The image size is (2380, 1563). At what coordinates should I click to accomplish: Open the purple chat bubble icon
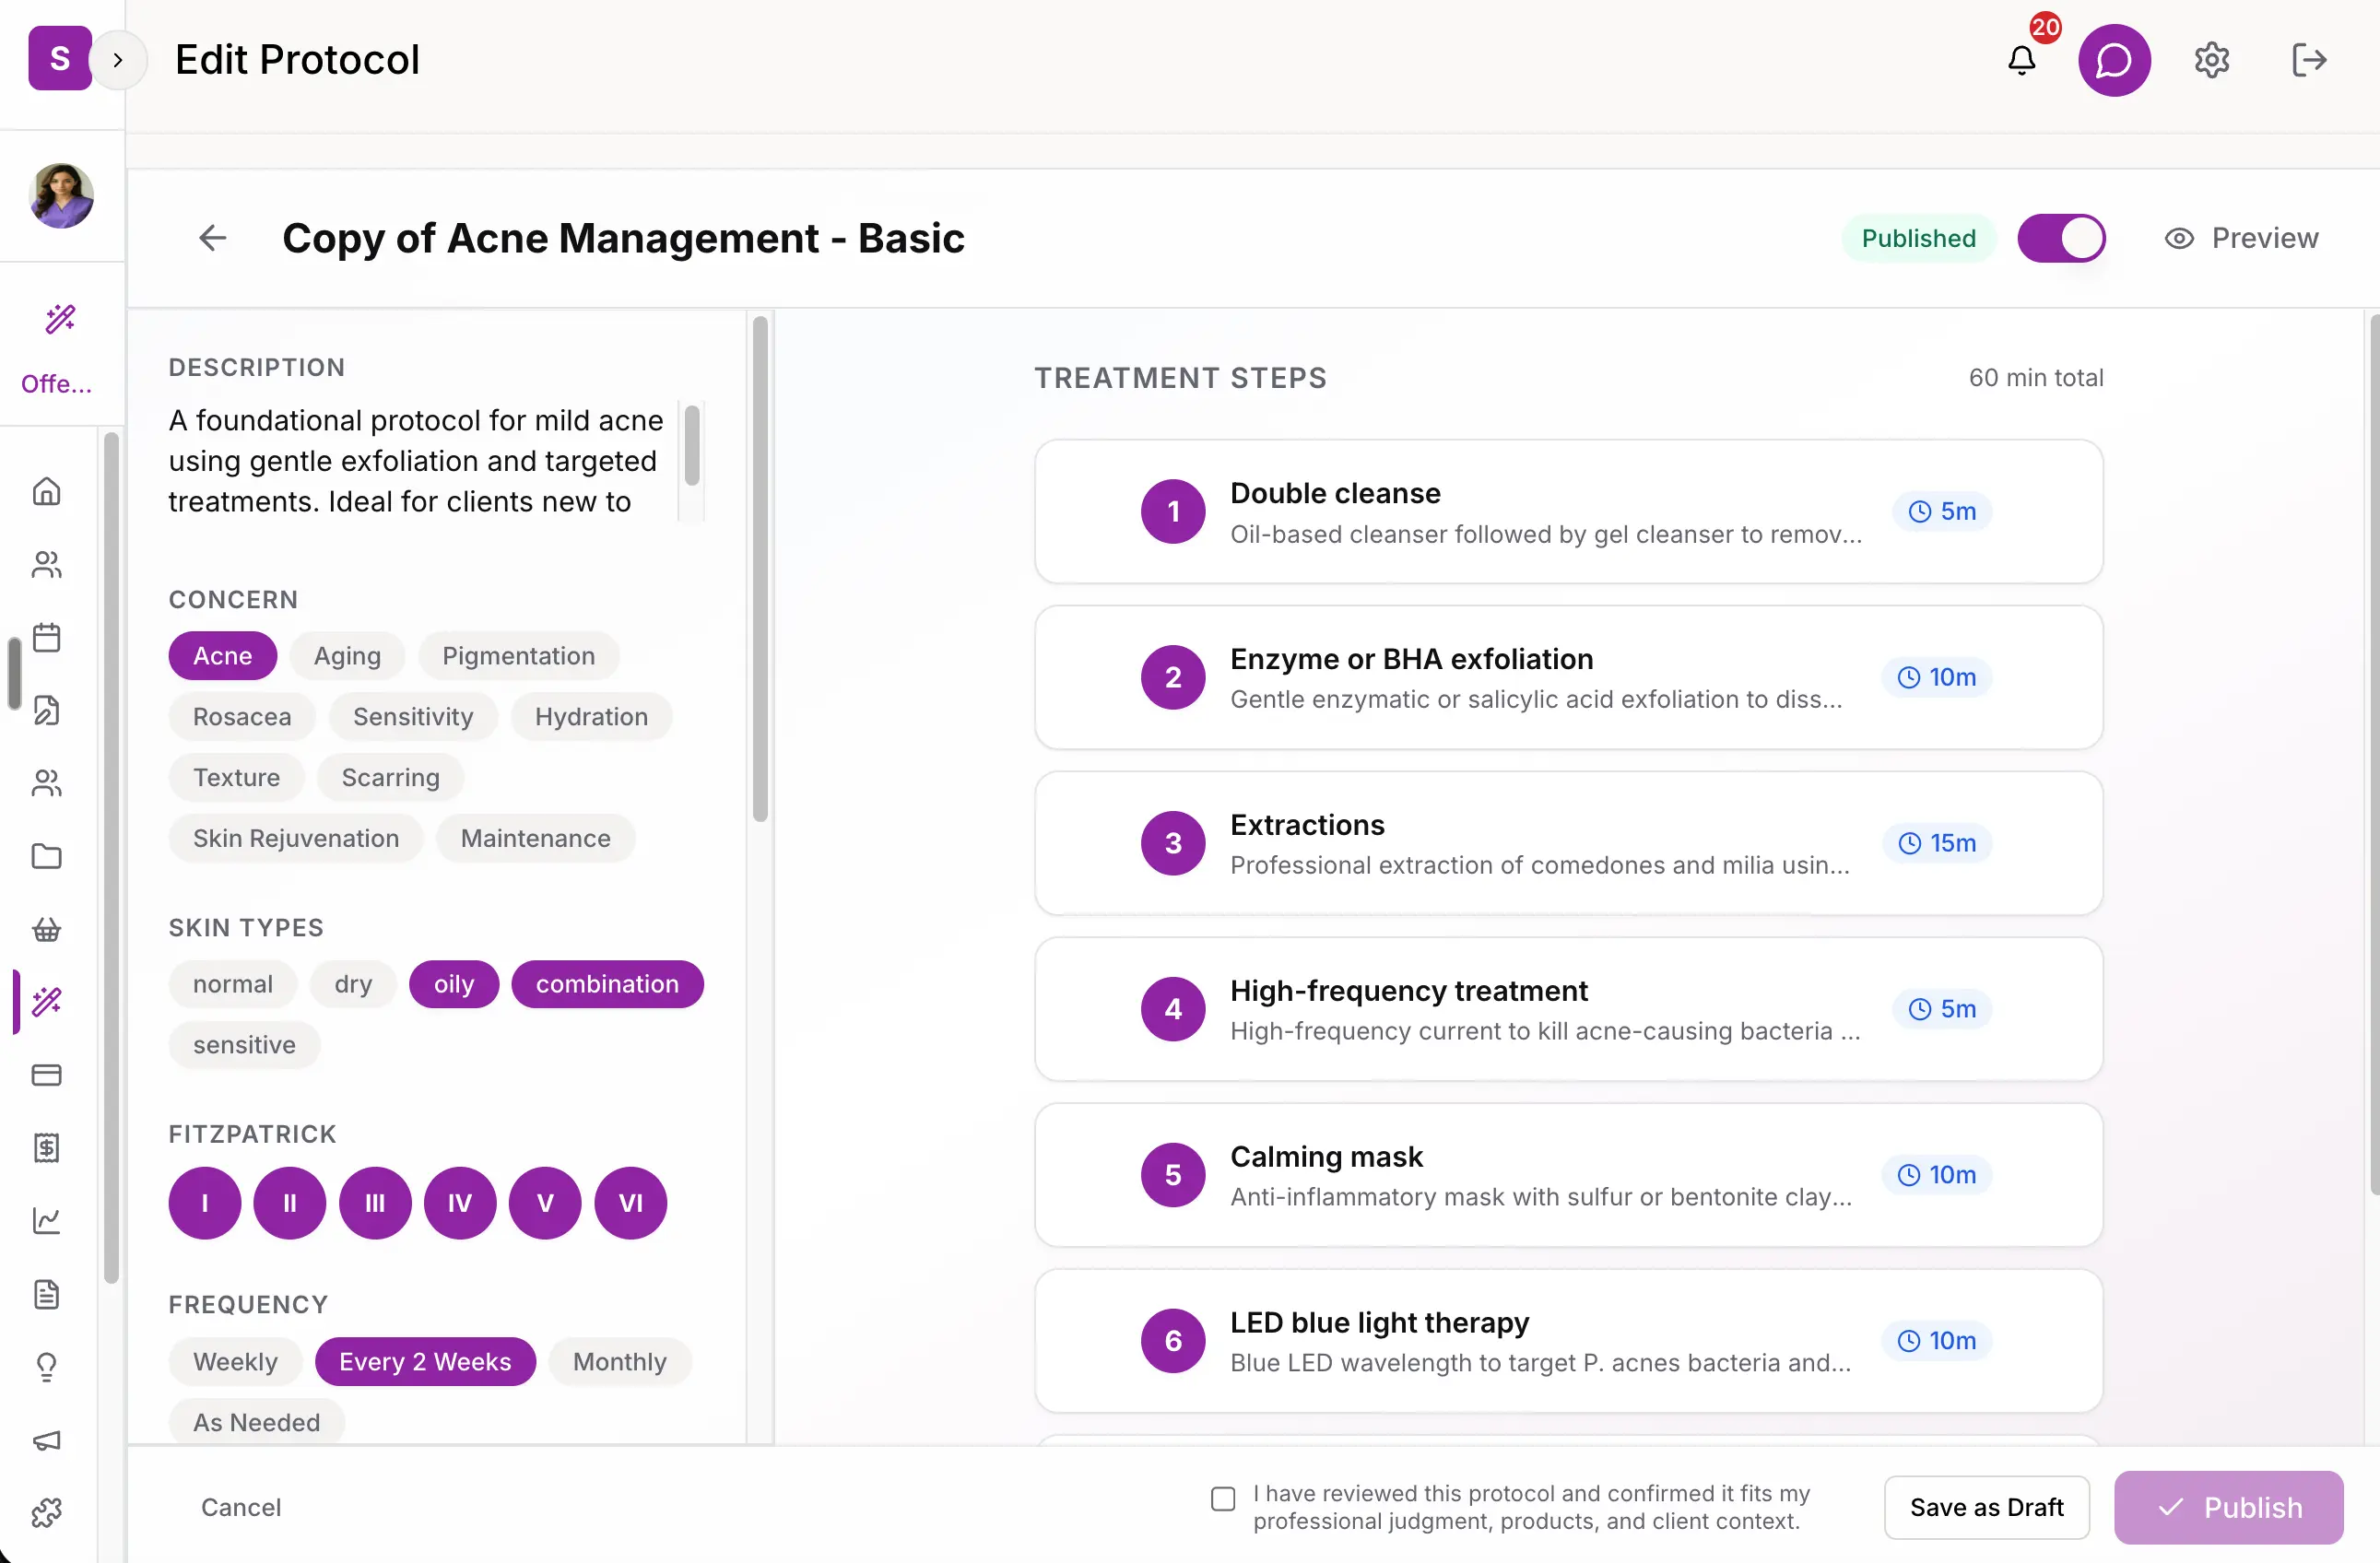pyautogui.click(x=2114, y=60)
